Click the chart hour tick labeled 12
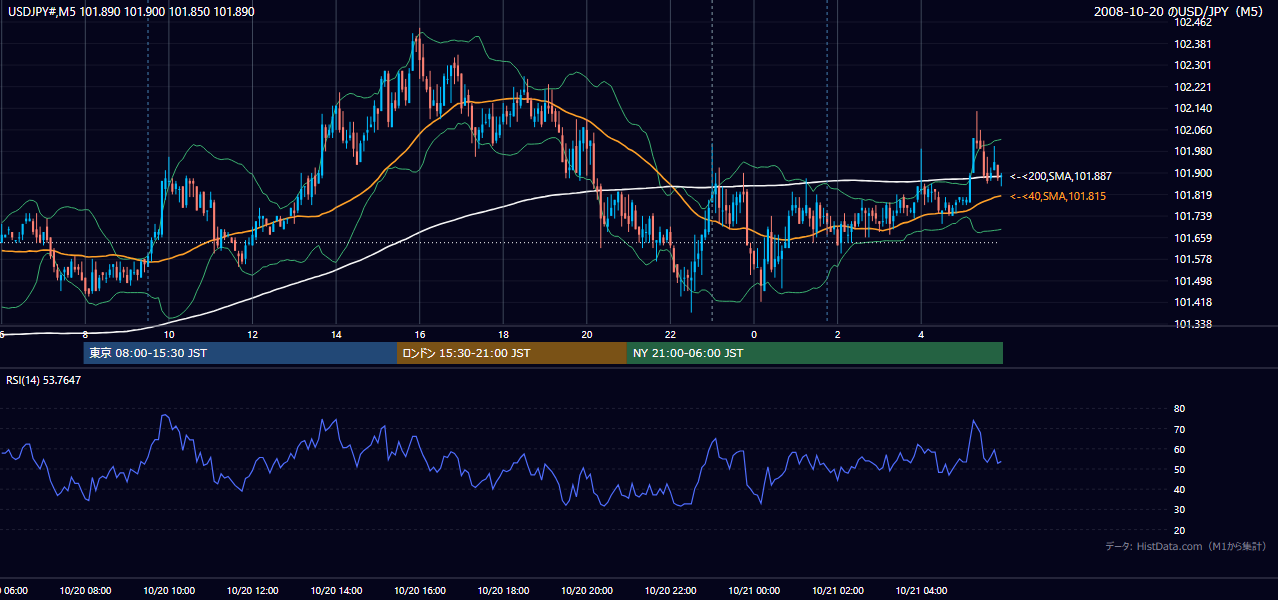The image size is (1278, 600). point(252,334)
